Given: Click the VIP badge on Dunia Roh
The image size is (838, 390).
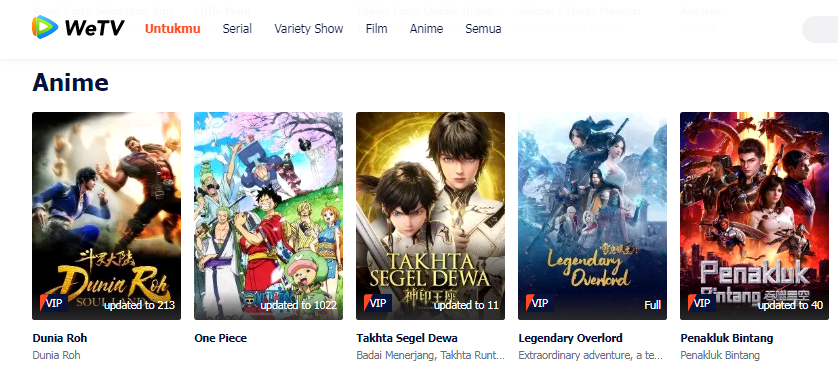Looking at the screenshot, I should 53,303.
